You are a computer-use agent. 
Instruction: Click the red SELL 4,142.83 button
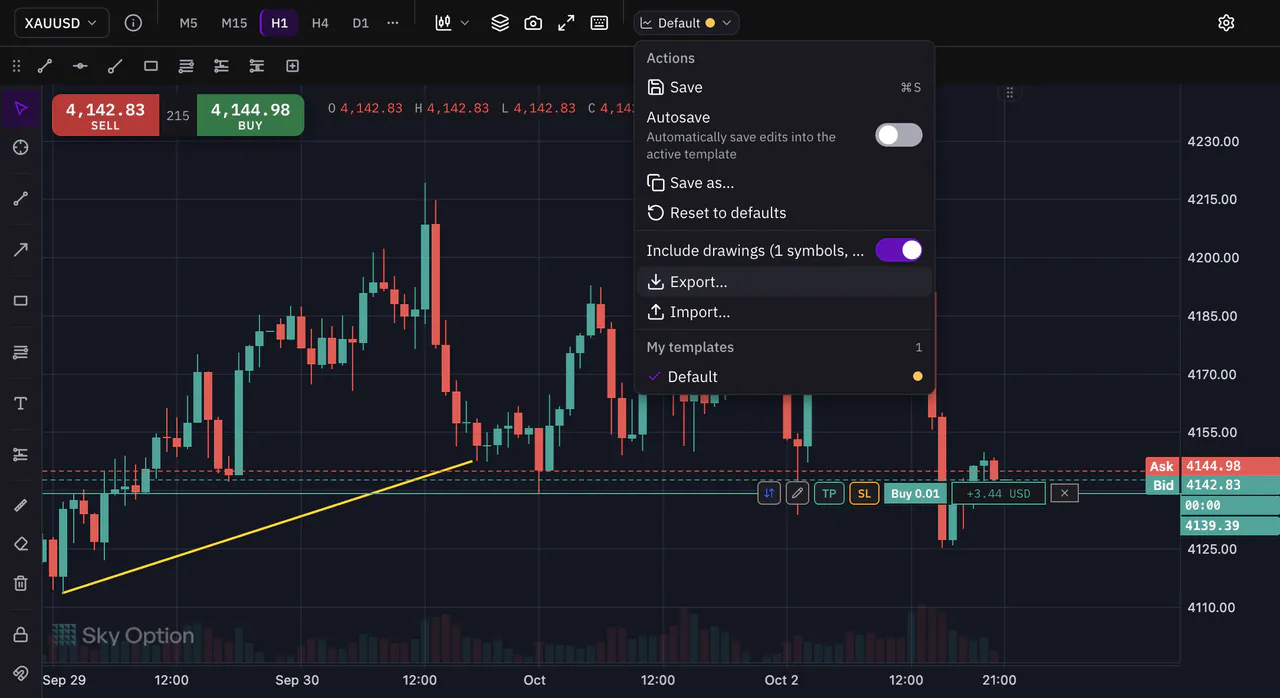pyautogui.click(x=105, y=116)
